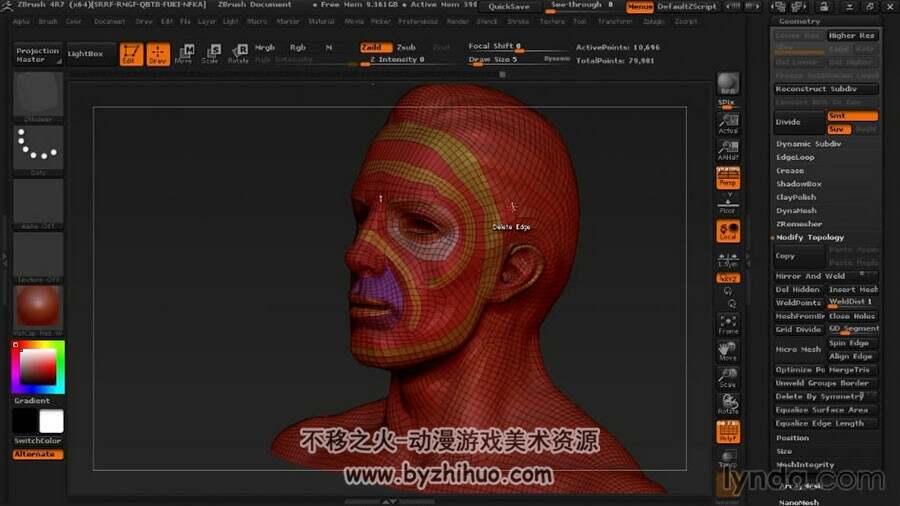Click the Transp transparency icon

coord(728,458)
